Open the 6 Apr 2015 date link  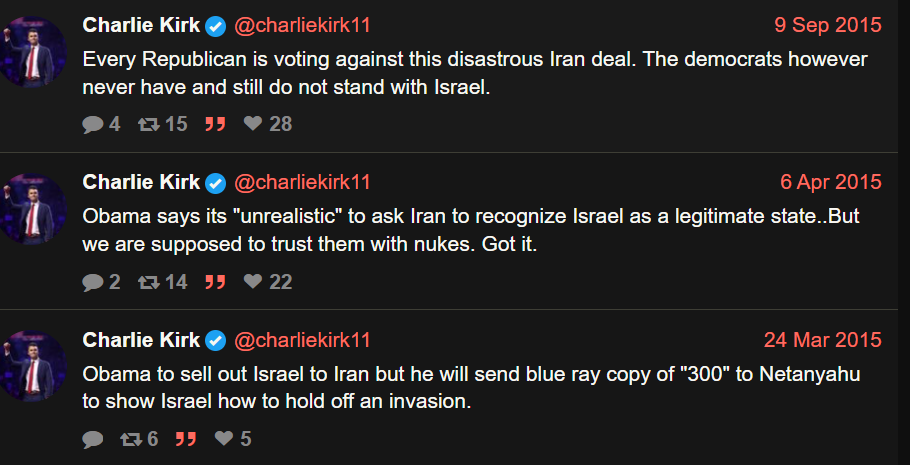831,182
